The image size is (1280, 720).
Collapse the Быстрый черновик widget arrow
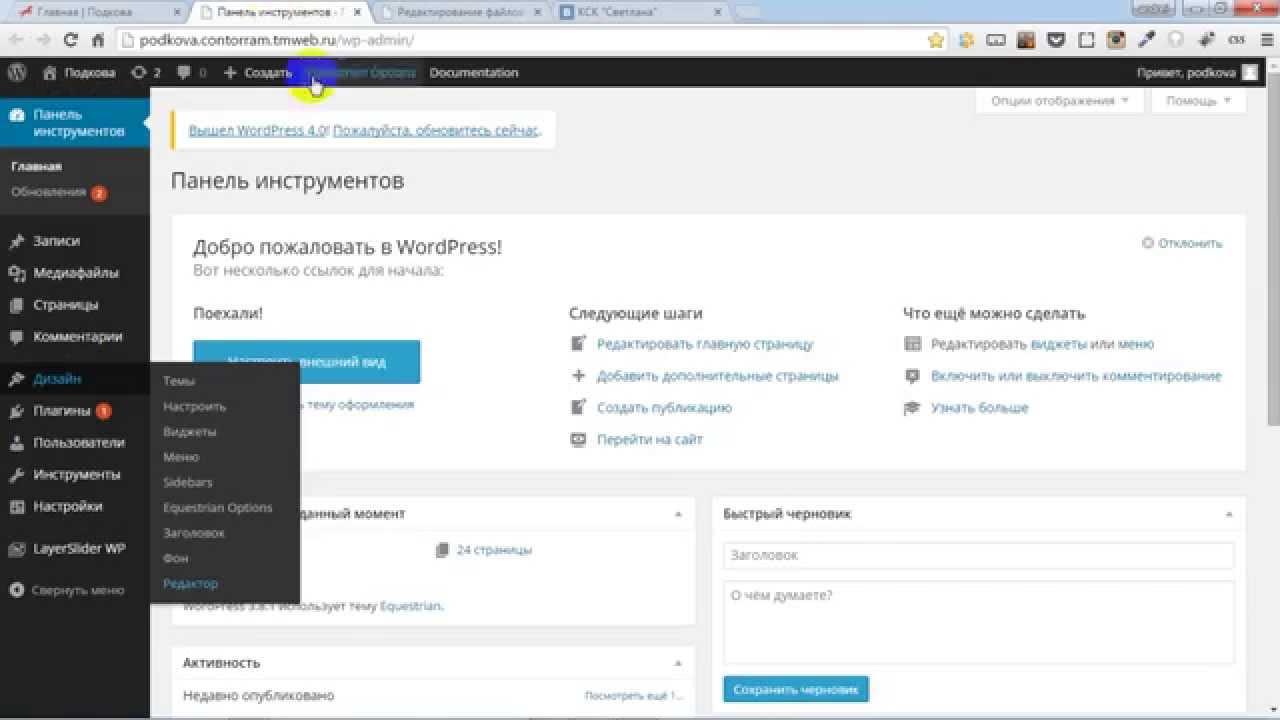point(1229,514)
